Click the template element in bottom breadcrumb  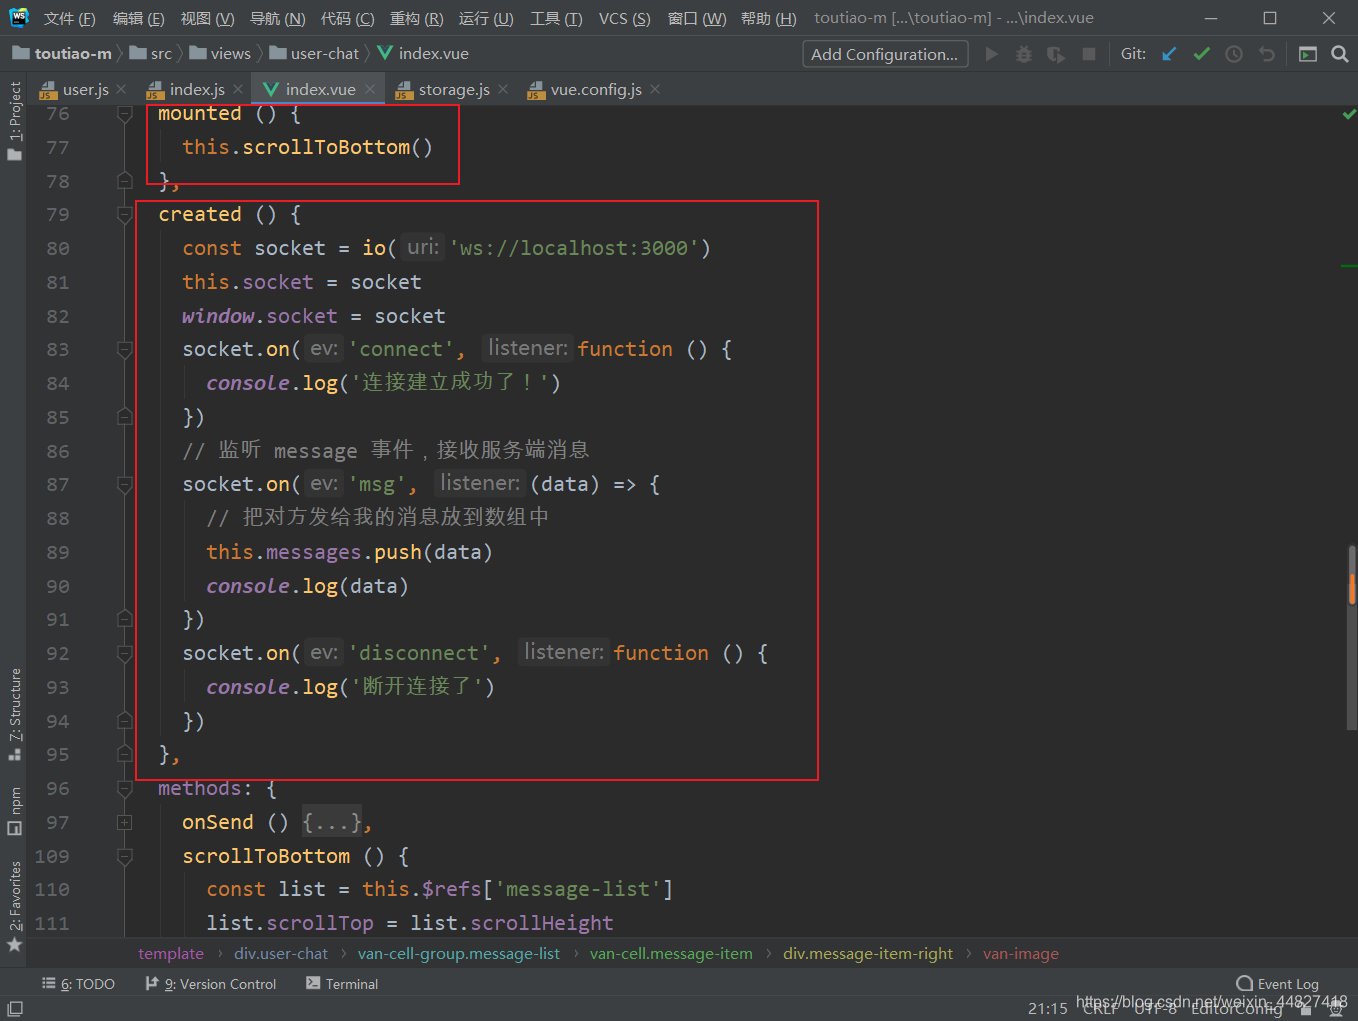(171, 954)
